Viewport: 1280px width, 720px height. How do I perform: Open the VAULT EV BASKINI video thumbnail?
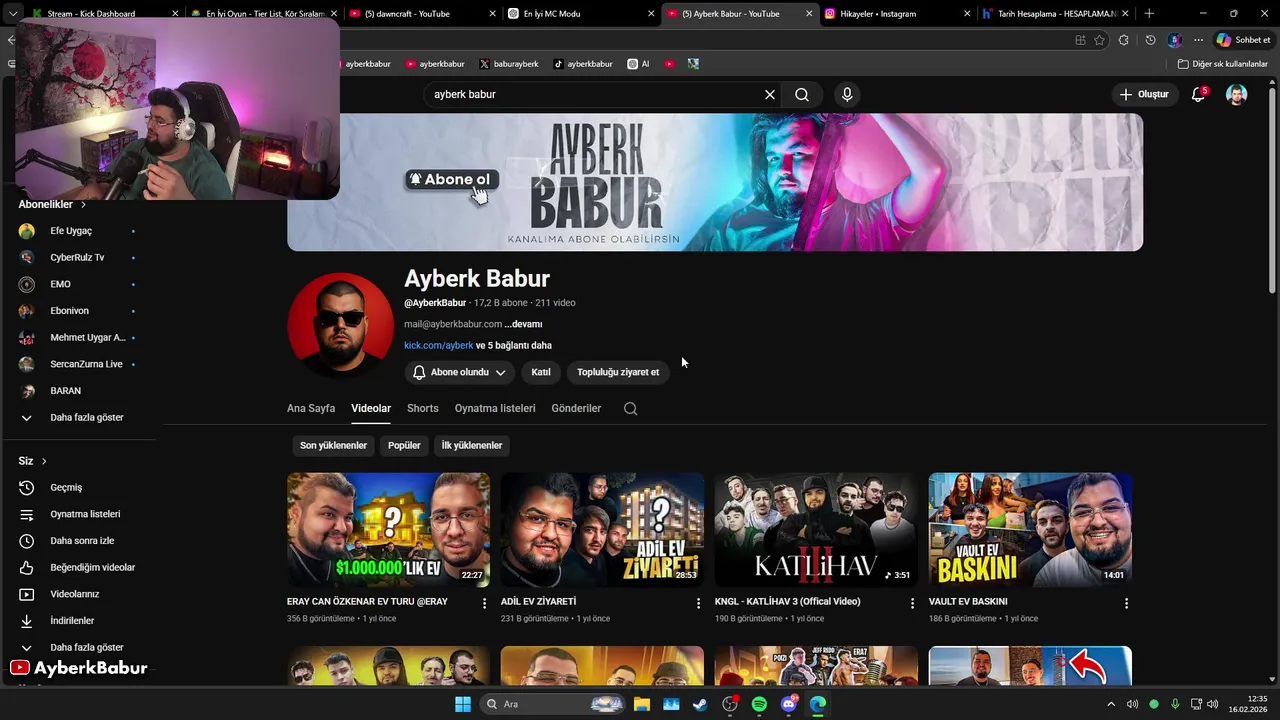coord(1030,530)
